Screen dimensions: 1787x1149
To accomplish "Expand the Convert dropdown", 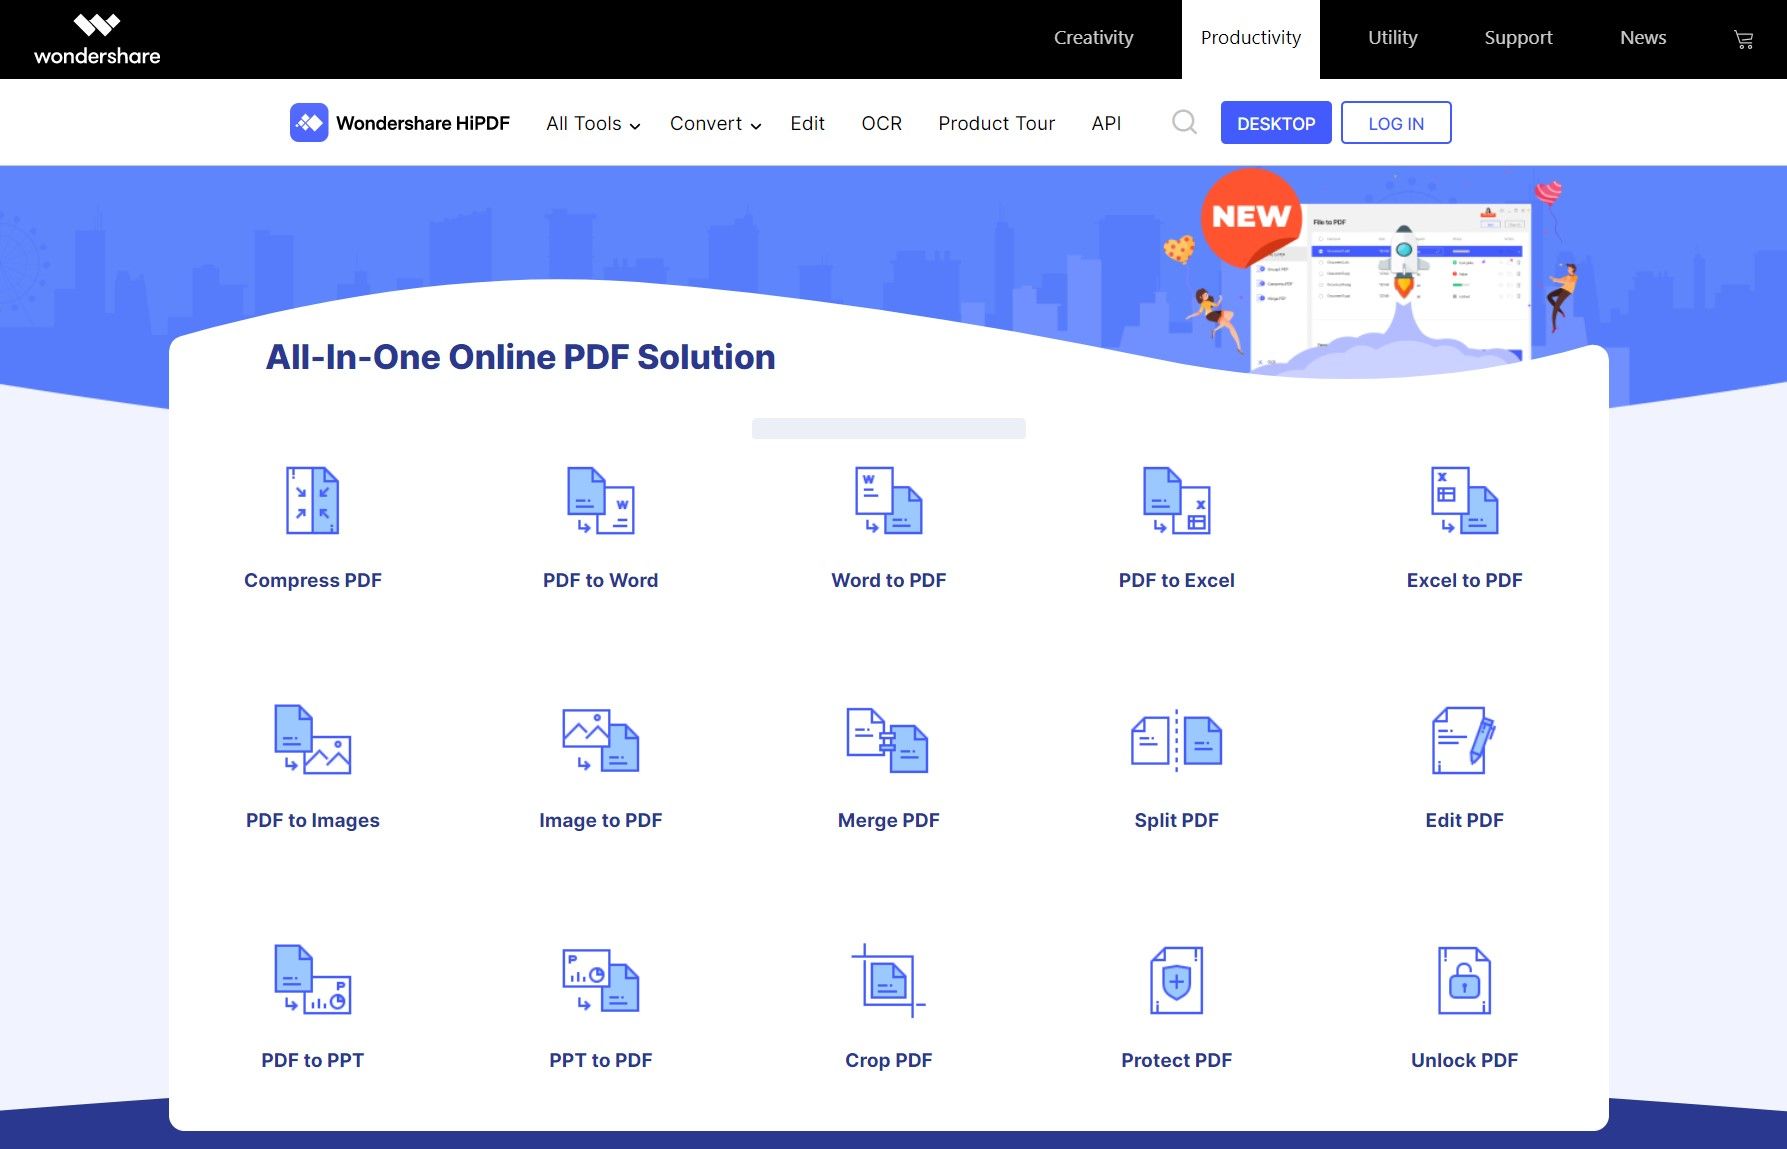I will 714,123.
